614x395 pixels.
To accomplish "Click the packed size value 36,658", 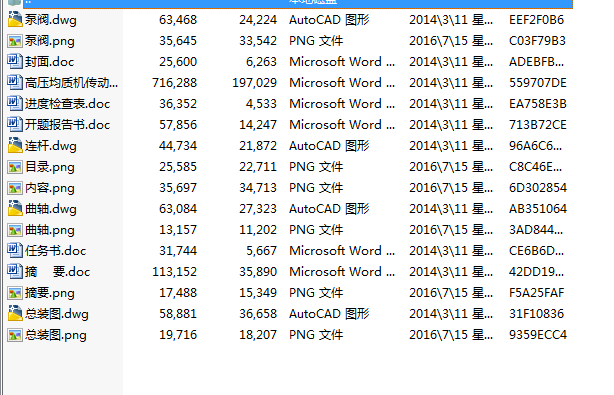I will (258, 314).
